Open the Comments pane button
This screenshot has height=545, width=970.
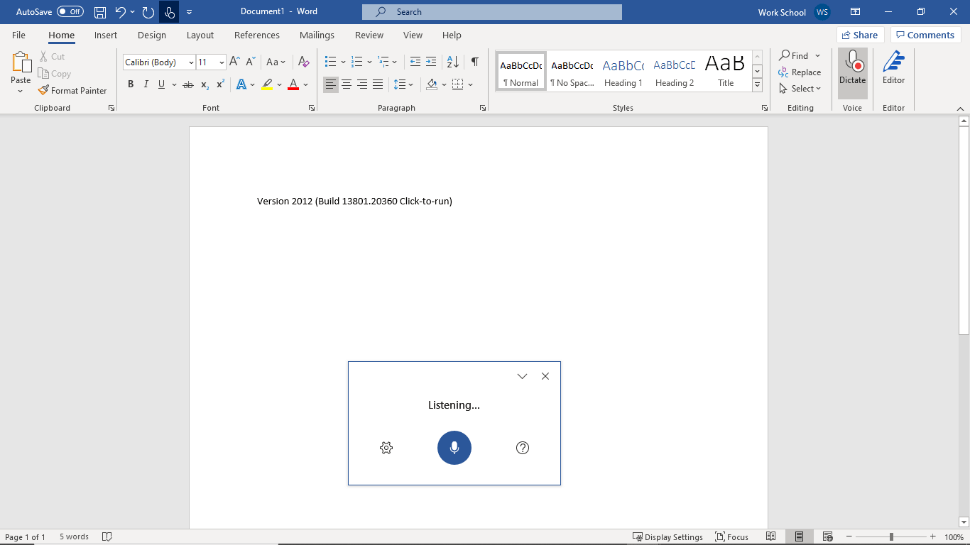point(925,35)
